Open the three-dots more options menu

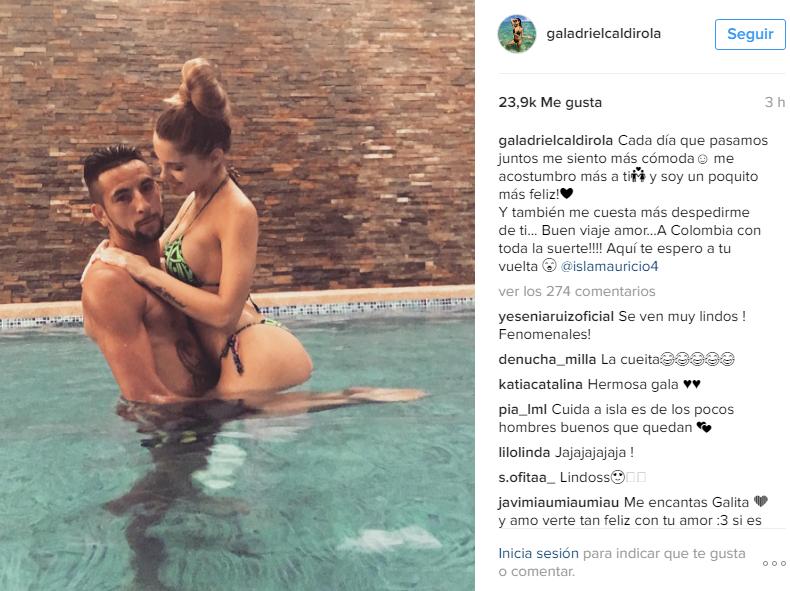point(774,563)
